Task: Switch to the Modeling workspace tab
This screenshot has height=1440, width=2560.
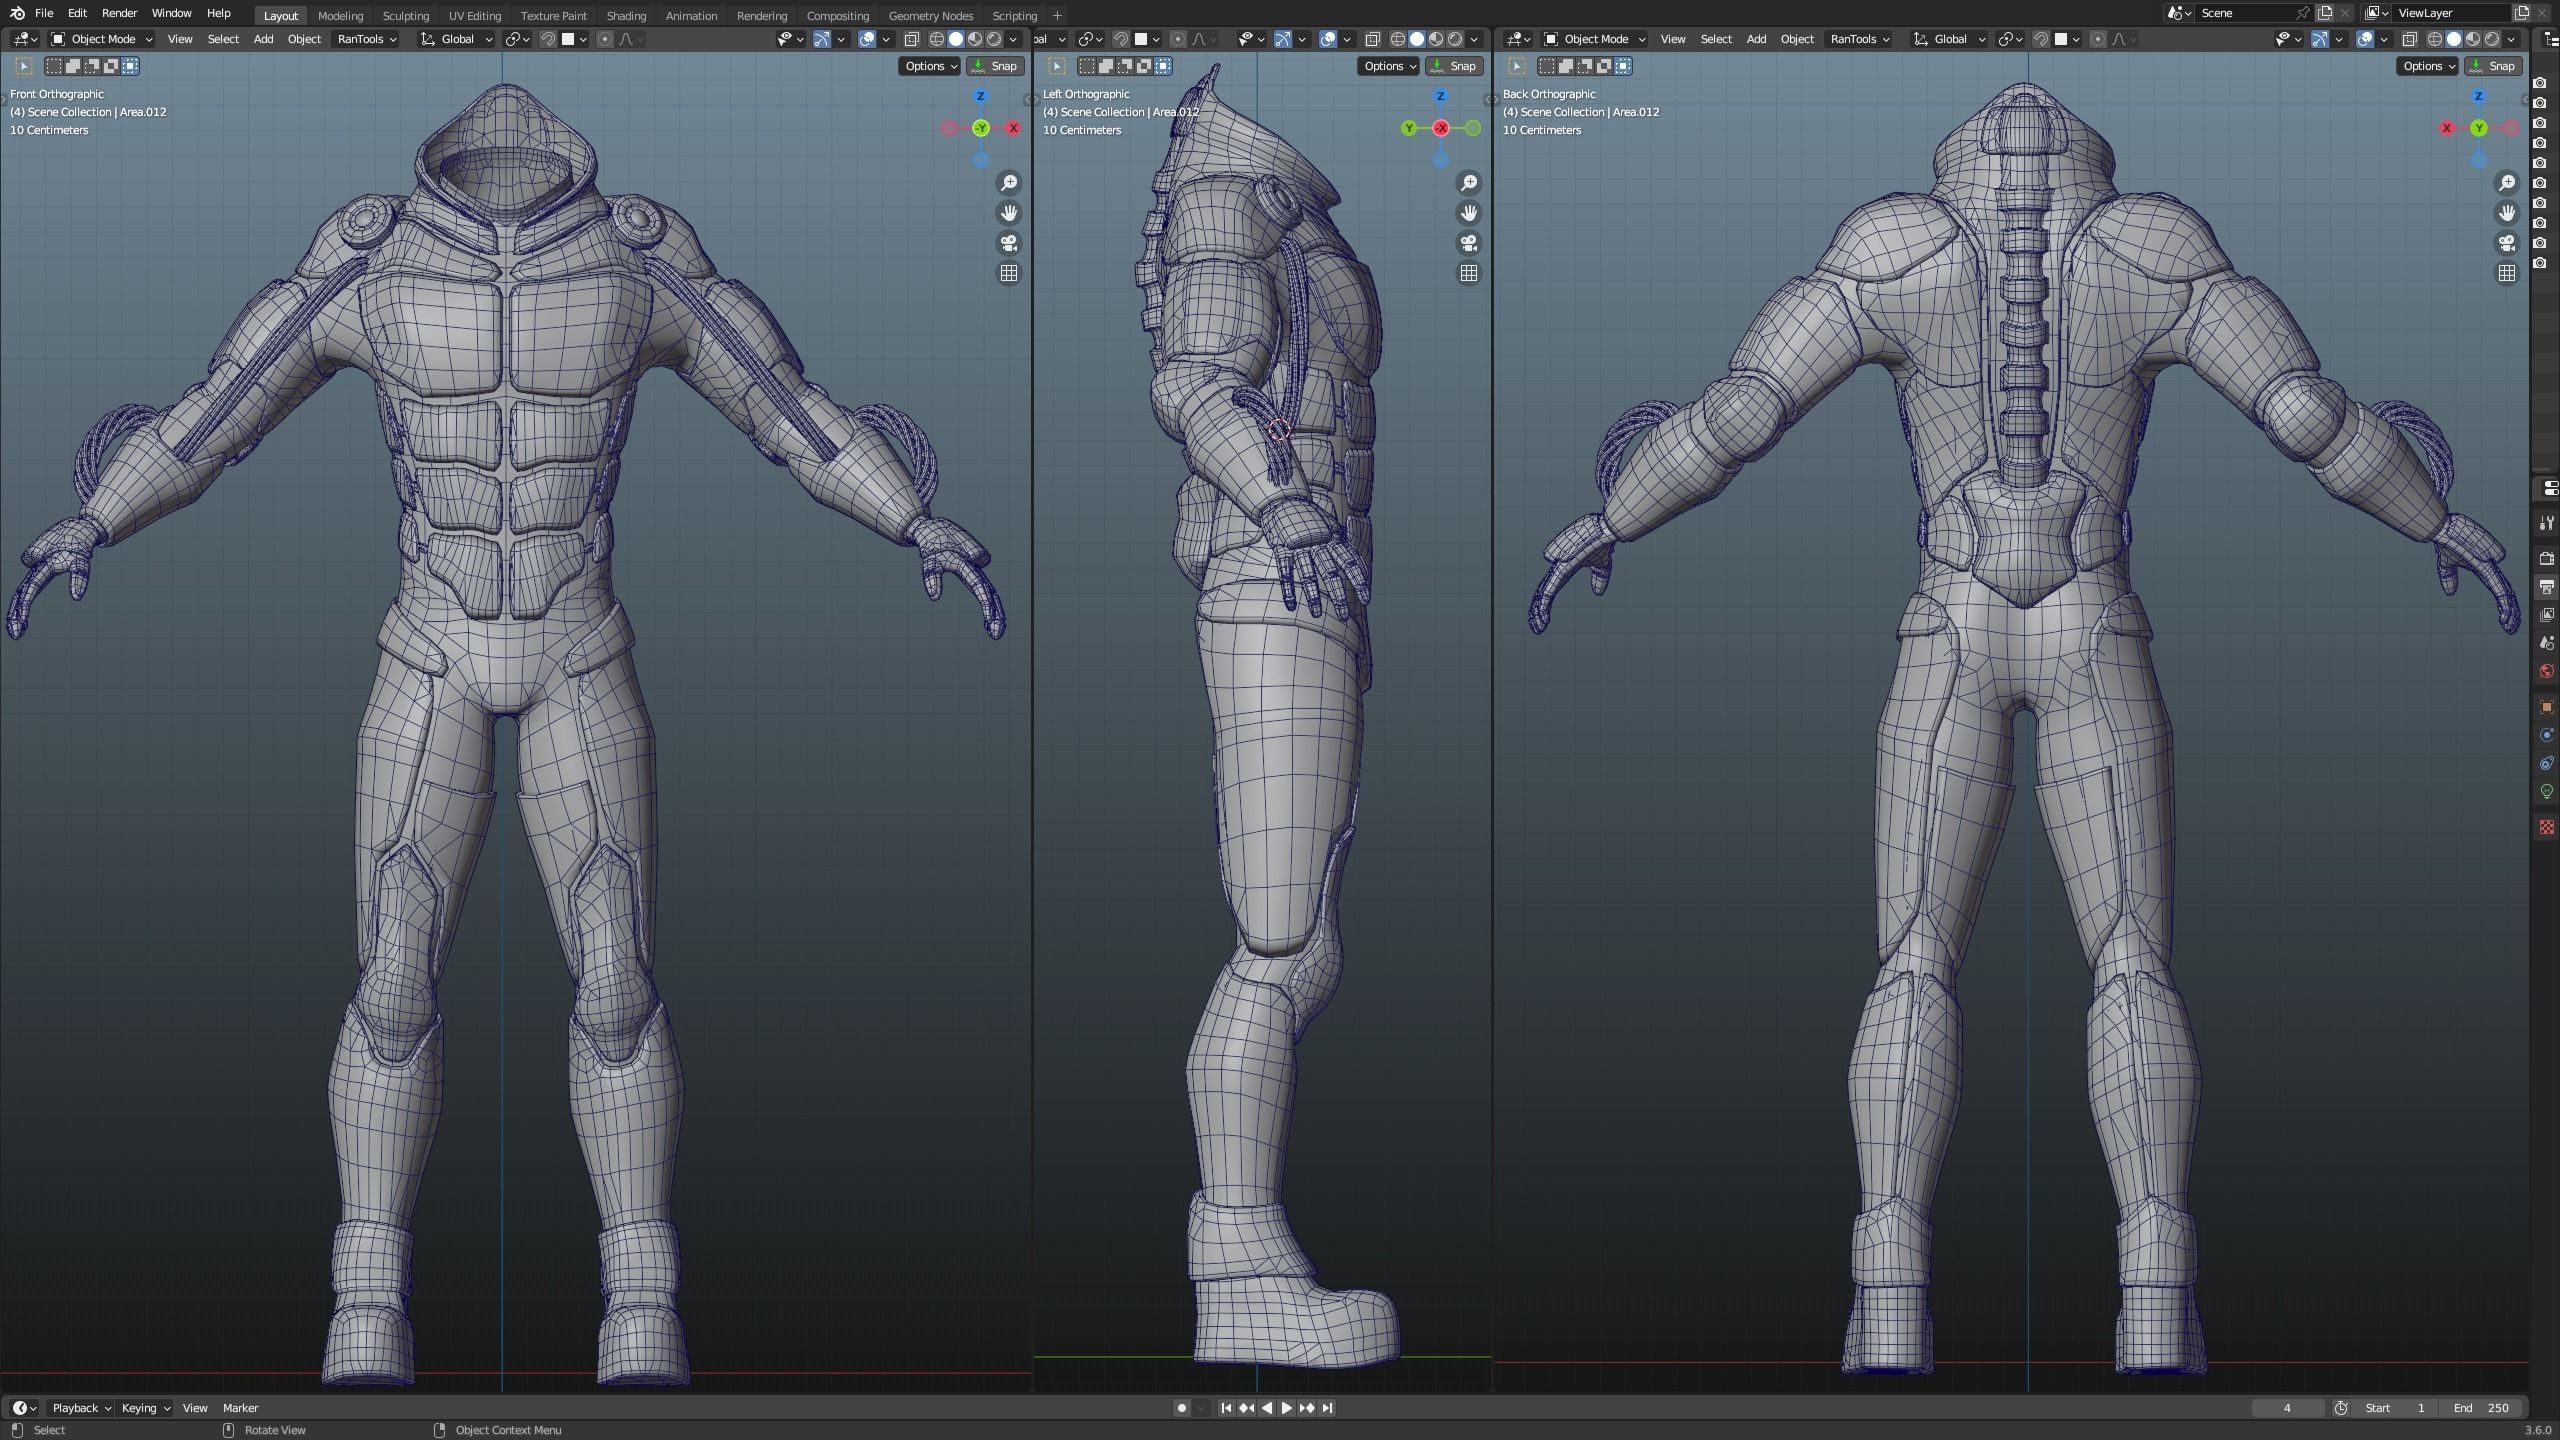Action: pyautogui.click(x=340, y=15)
